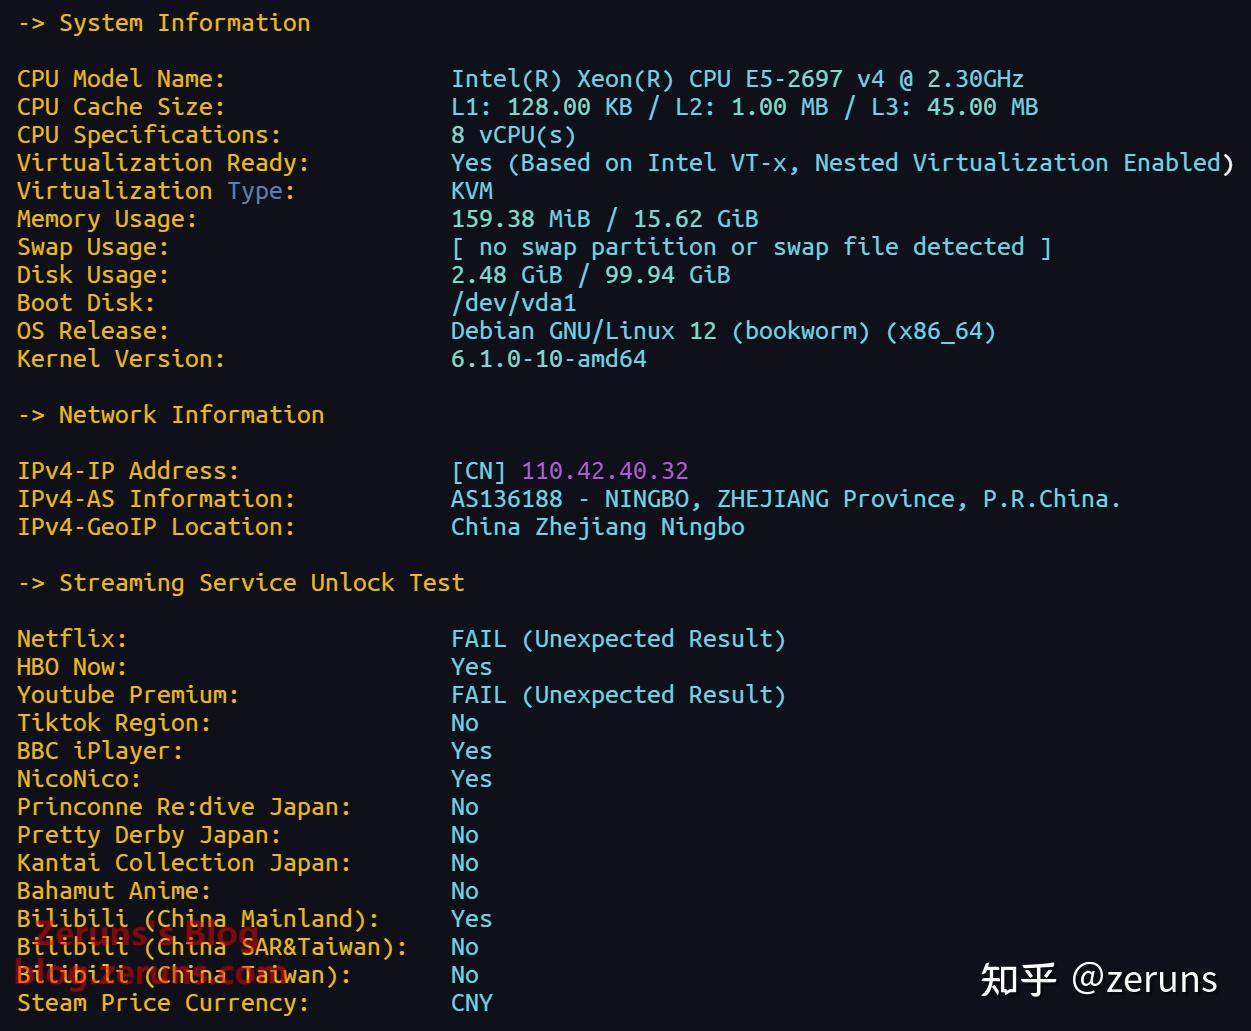The height and width of the screenshot is (1031, 1251).
Task: Click the CPU Cache Size value
Action: 744,107
